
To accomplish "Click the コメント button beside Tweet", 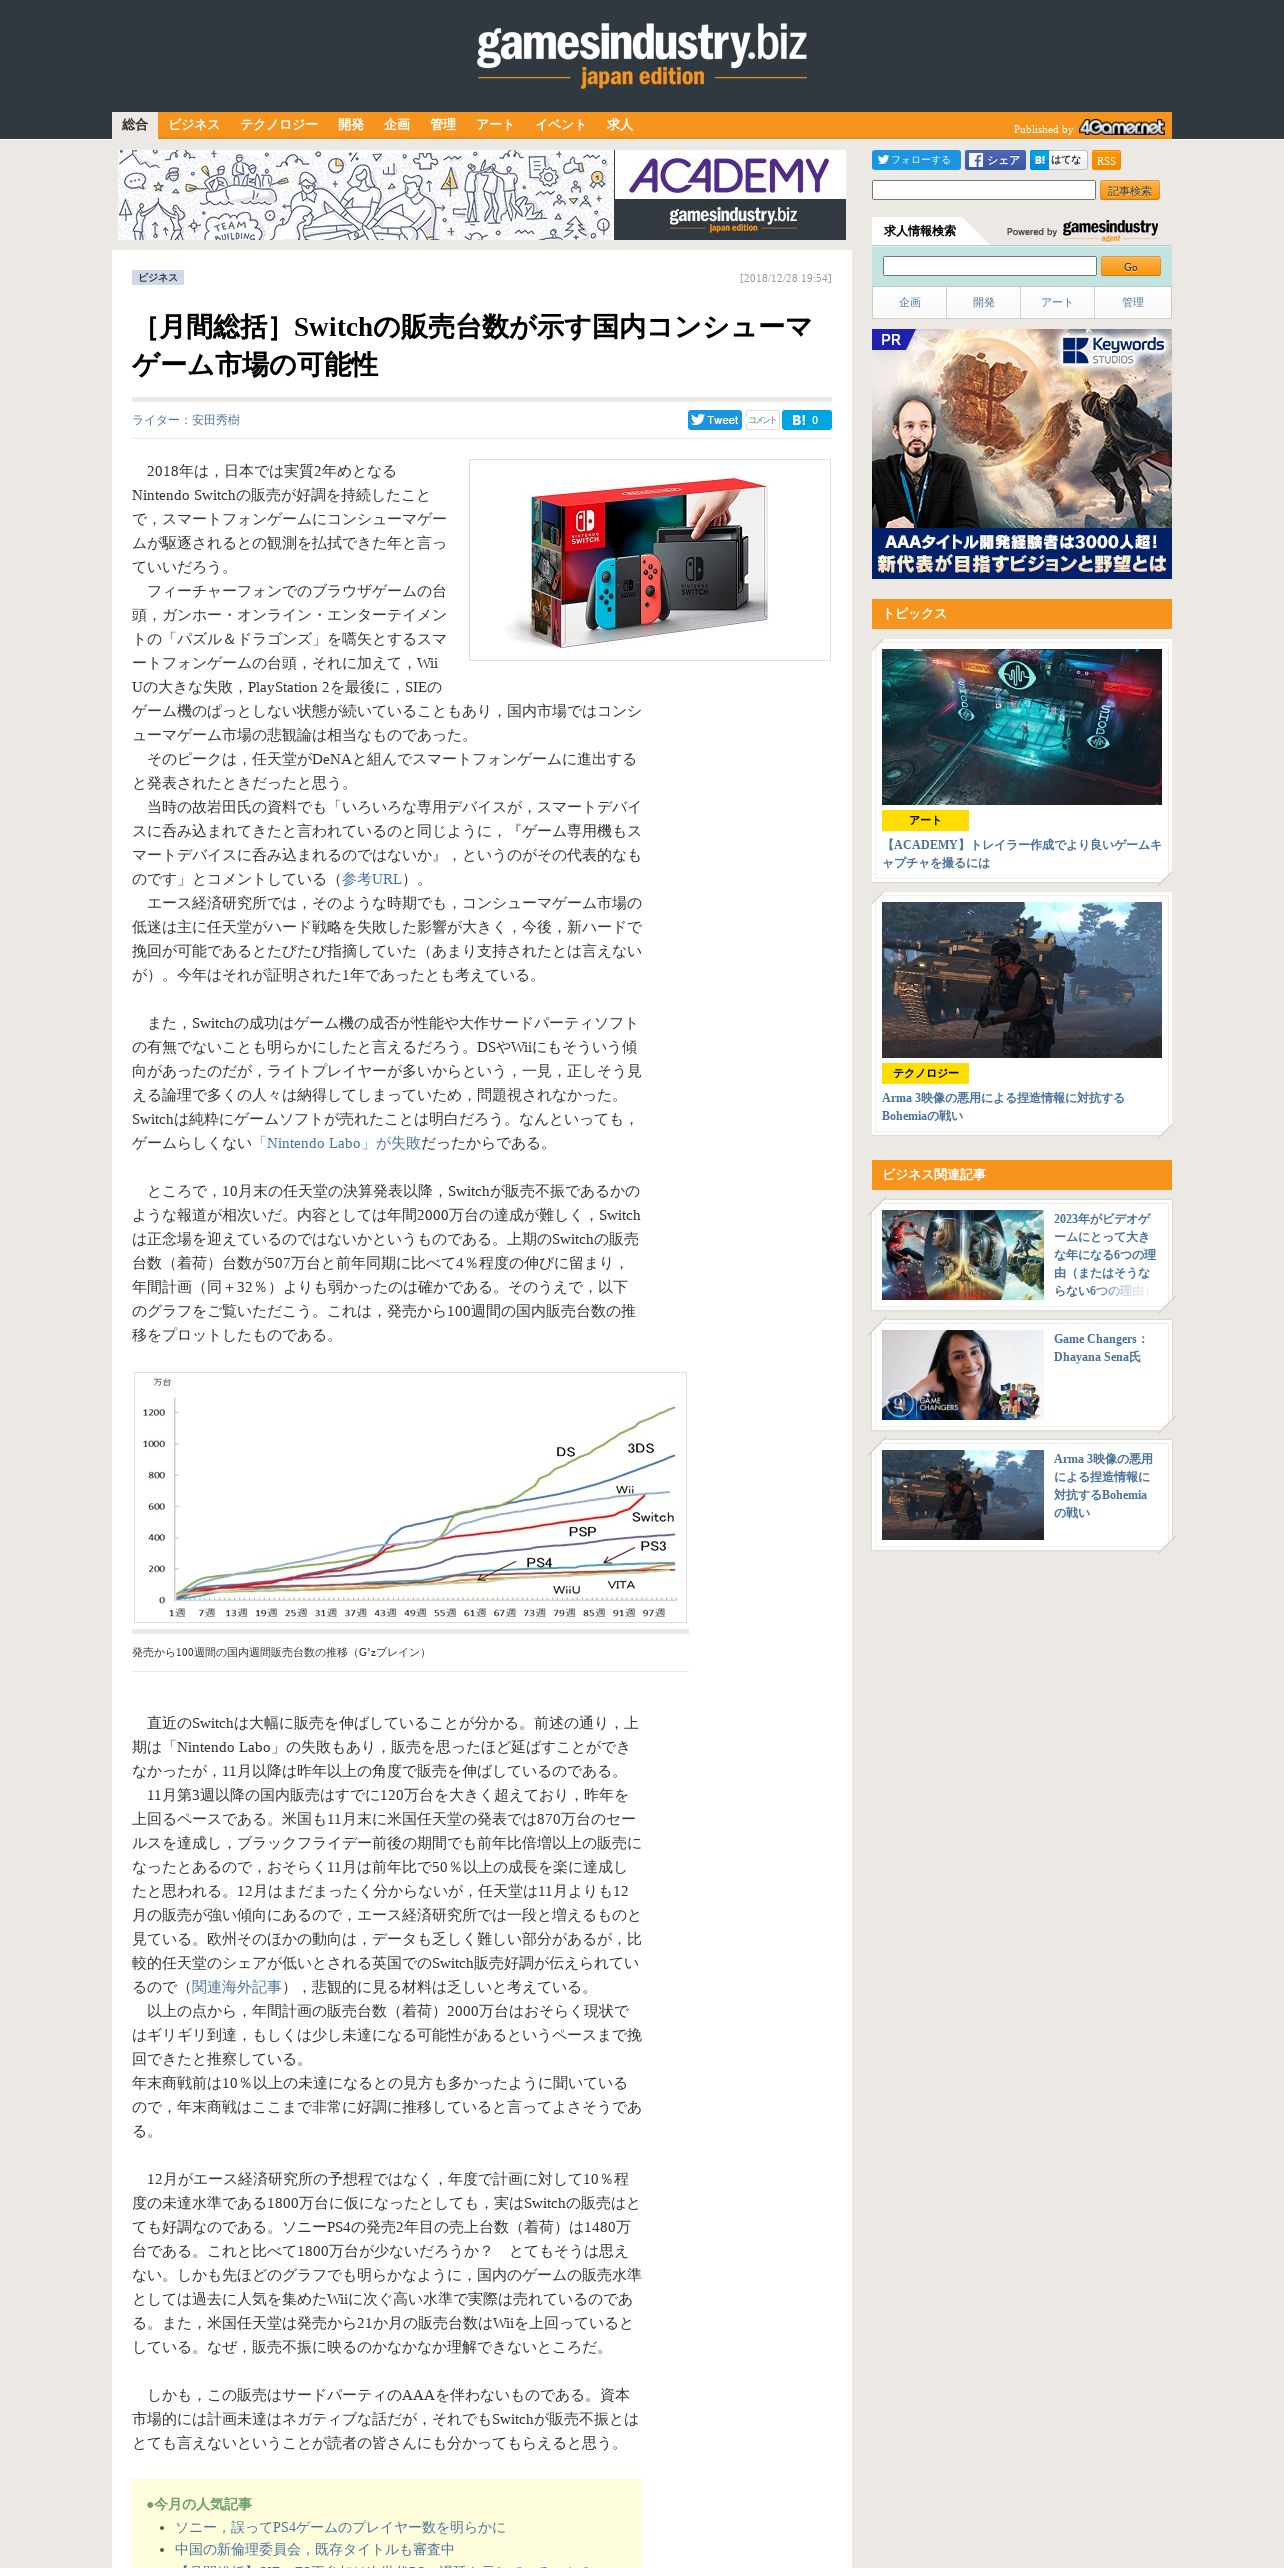I will coord(762,420).
